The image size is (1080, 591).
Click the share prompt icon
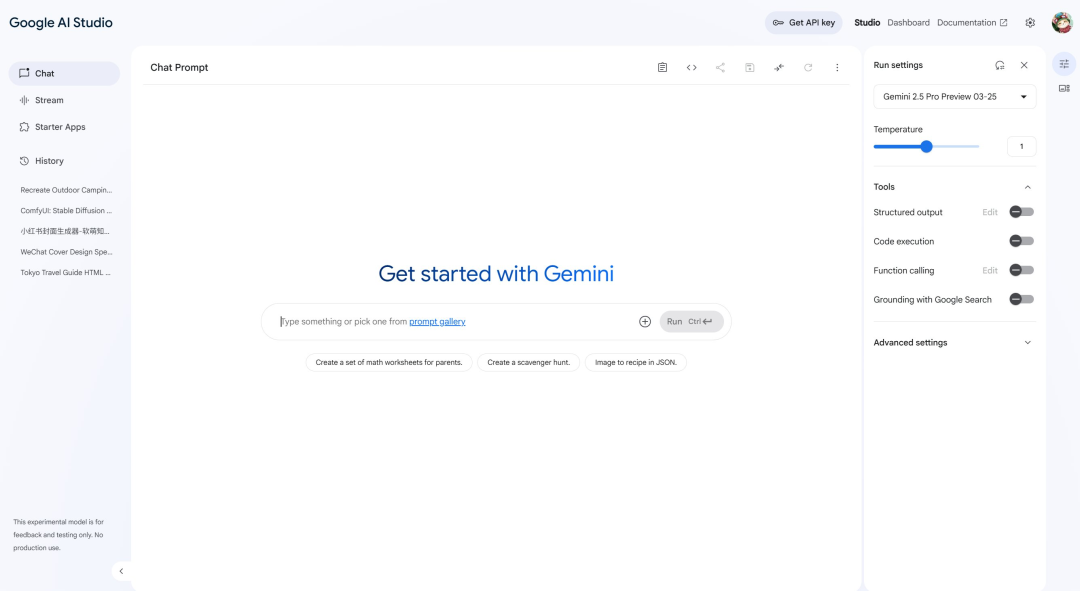pos(720,68)
